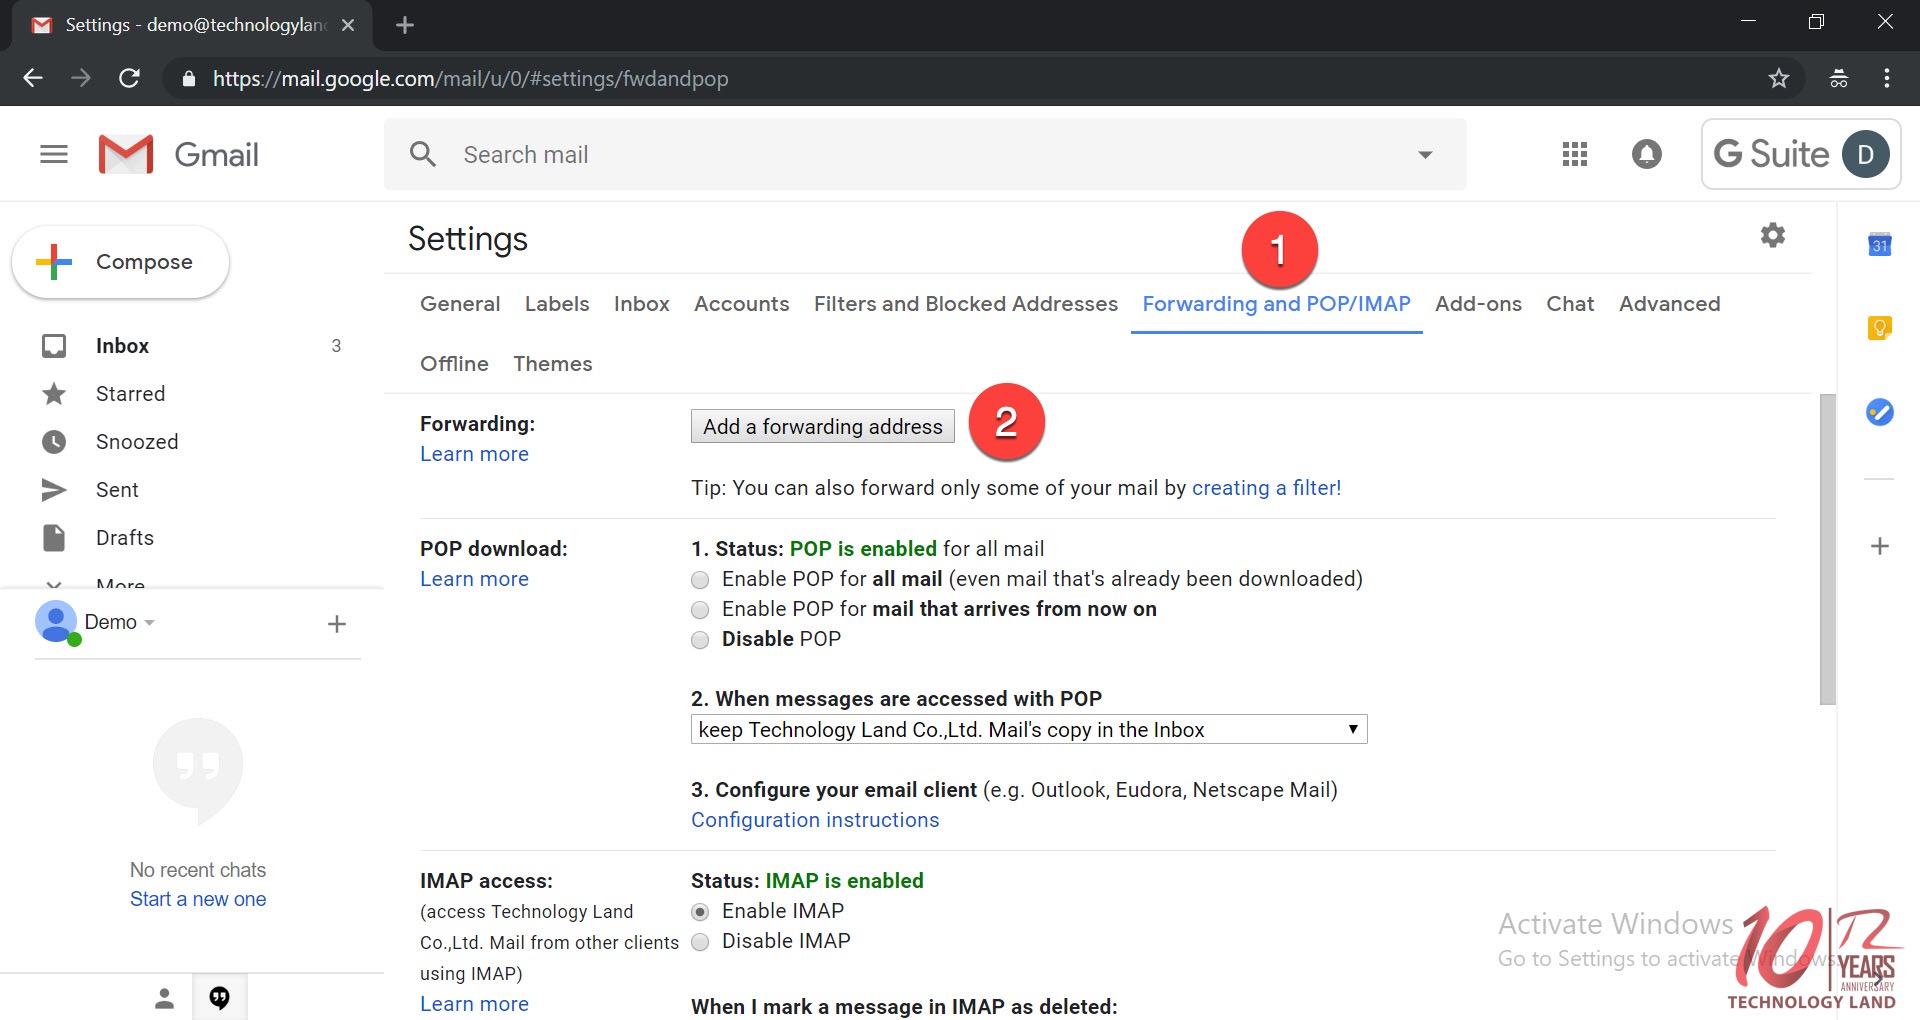Expand the More labels list
Viewport: 1920px width, 1020px height.
pyautogui.click(x=120, y=583)
